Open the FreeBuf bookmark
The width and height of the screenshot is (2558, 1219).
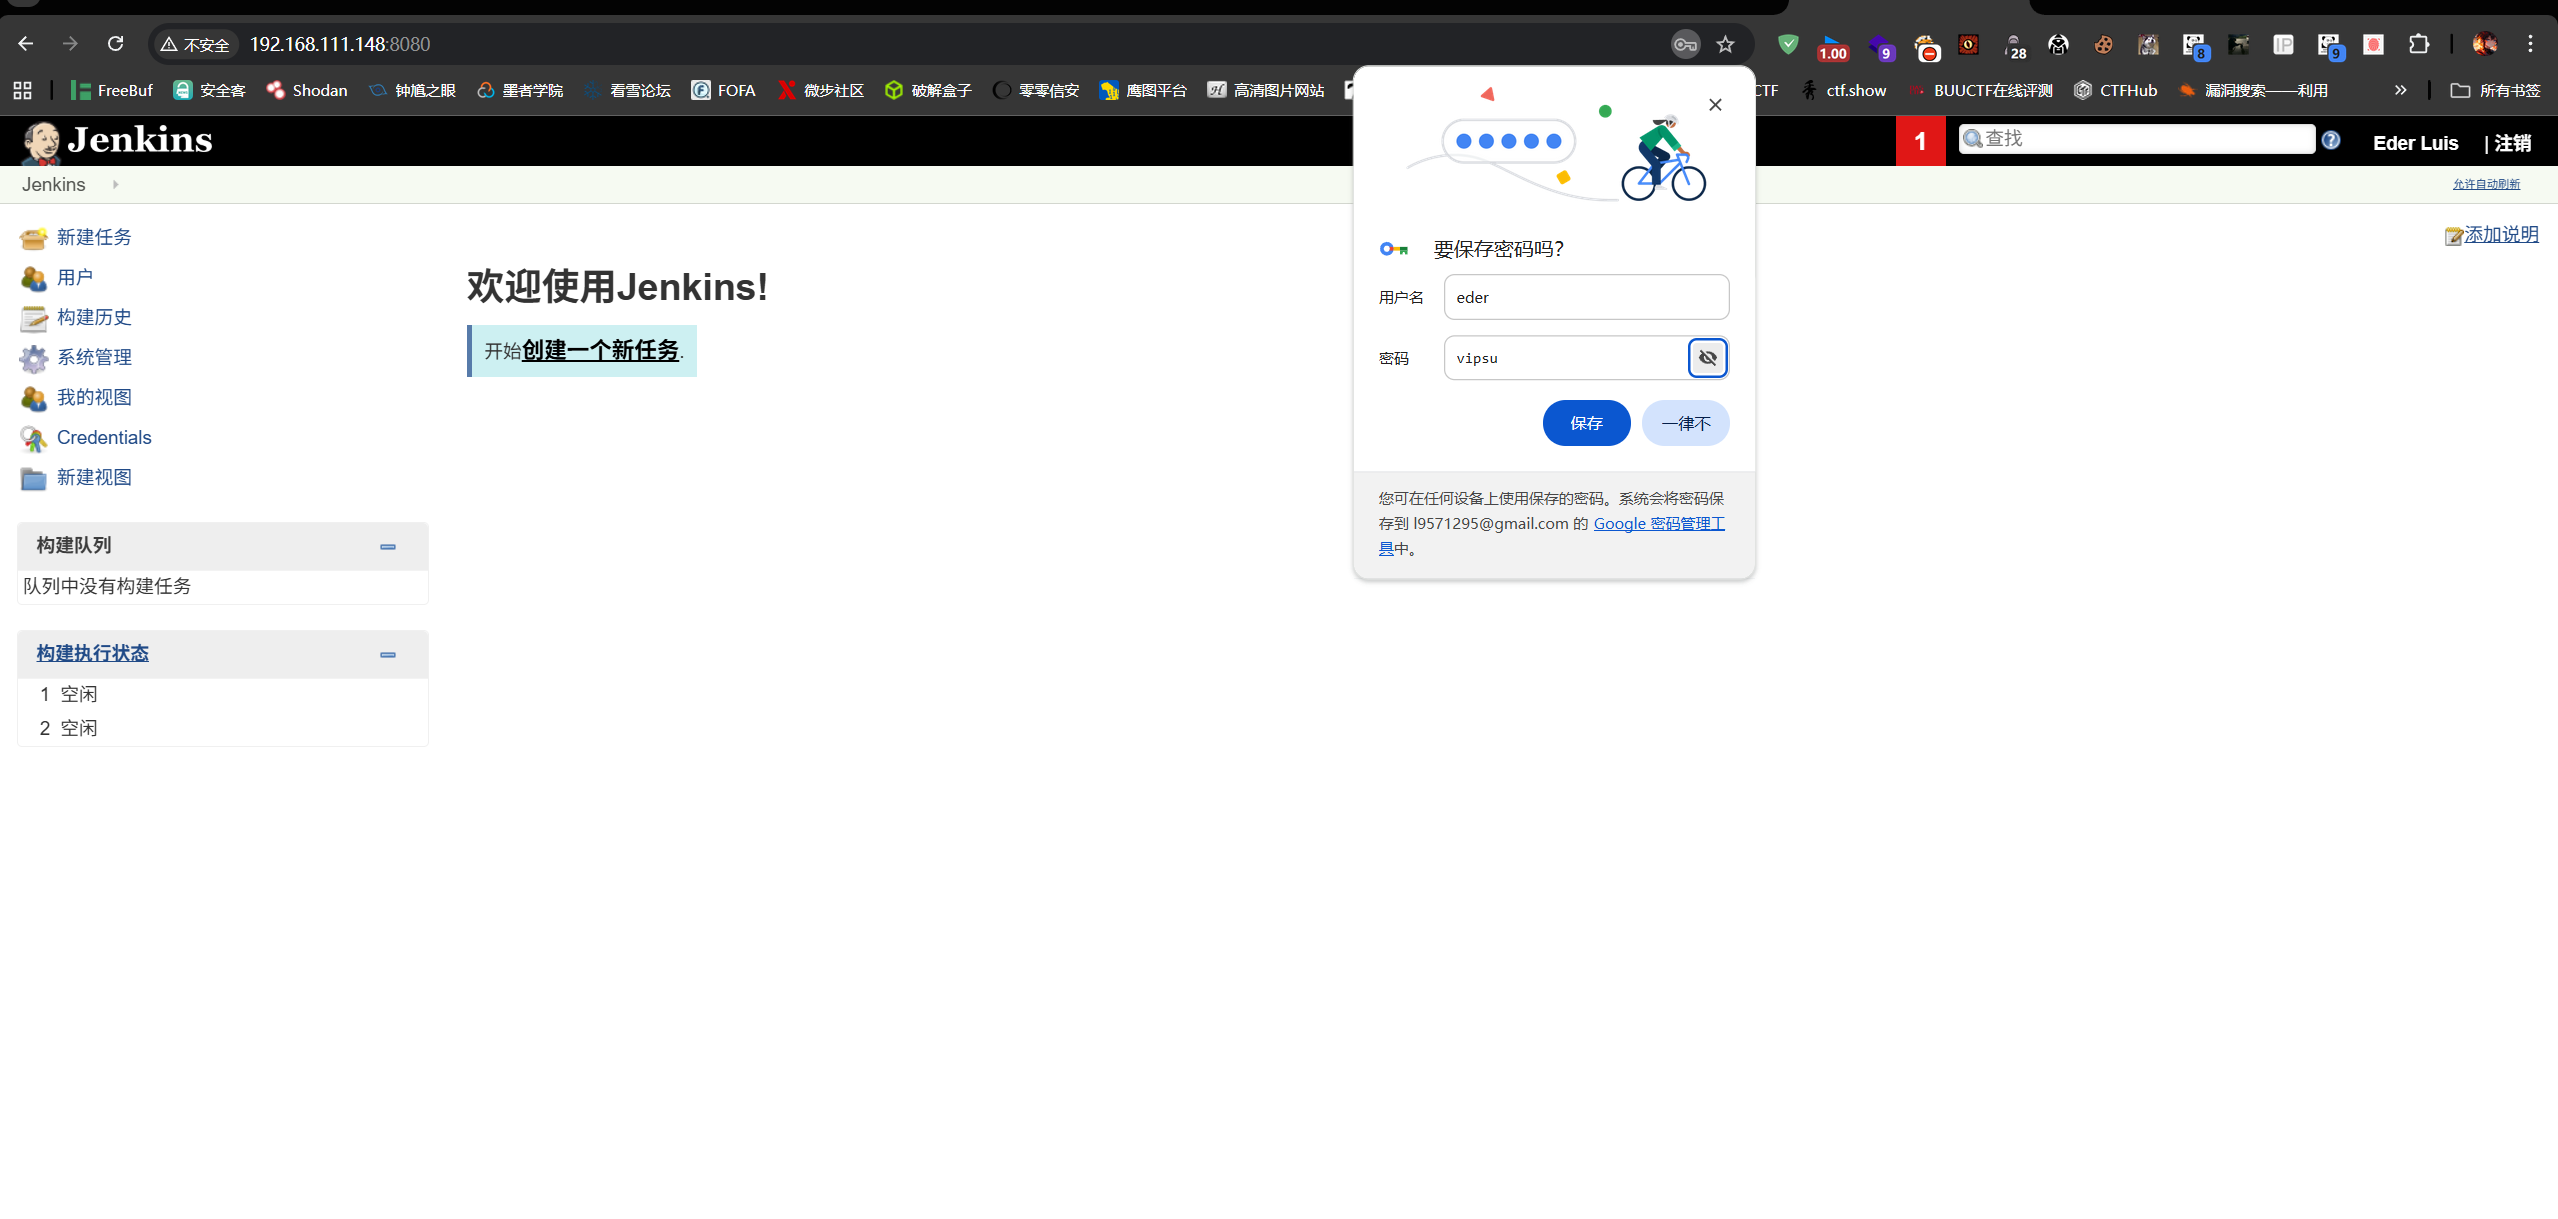point(112,90)
